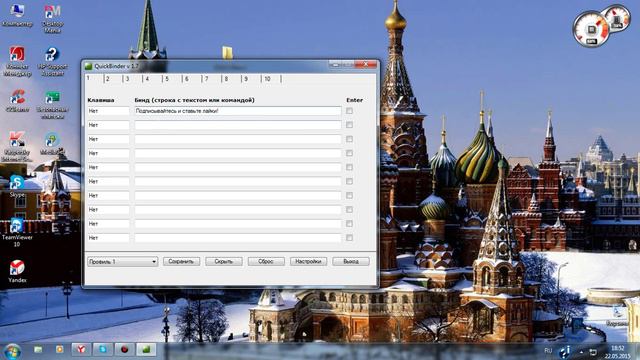Switch to tab 3 in QuickBinder
This screenshot has height=360, width=640.
[133, 79]
